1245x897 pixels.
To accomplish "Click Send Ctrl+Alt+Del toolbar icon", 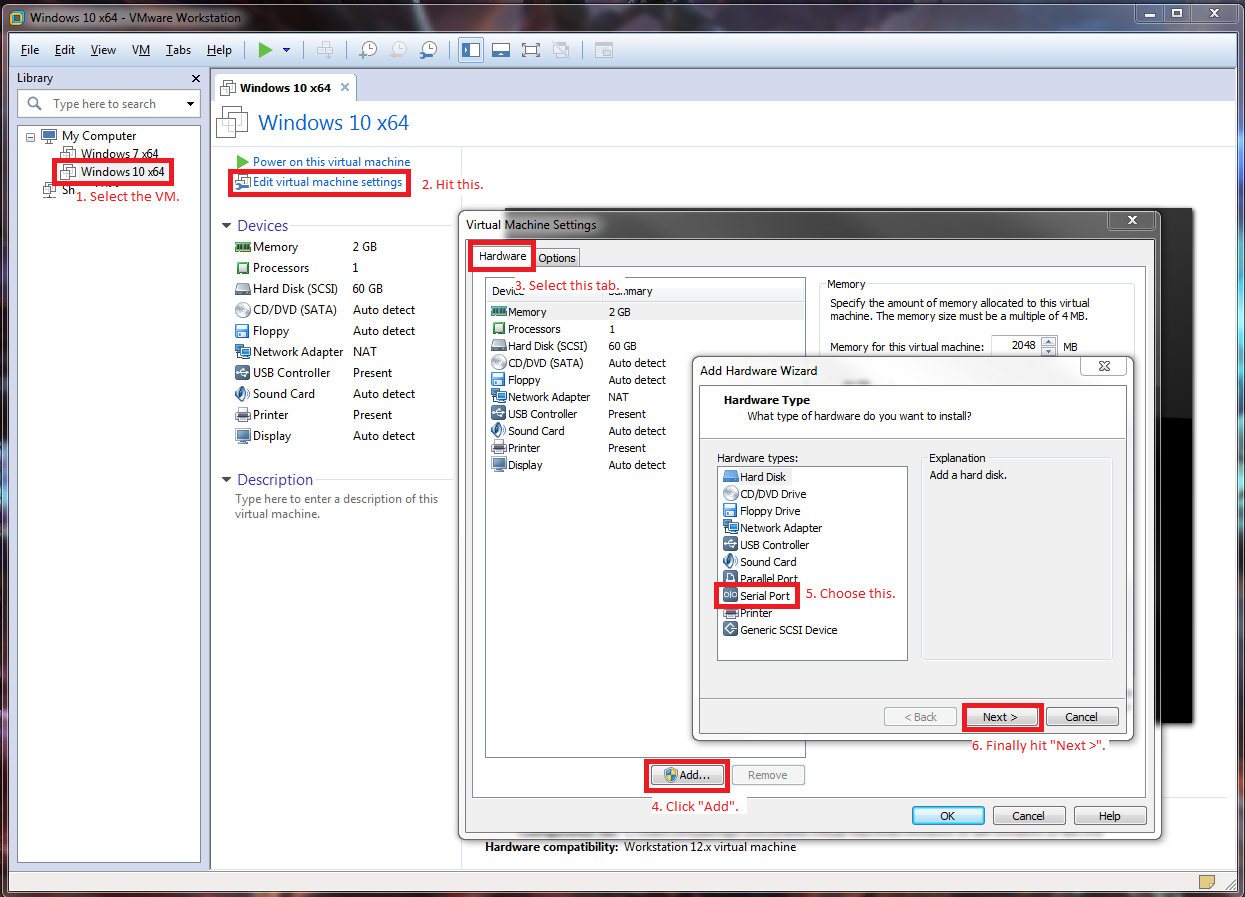I will coord(324,49).
